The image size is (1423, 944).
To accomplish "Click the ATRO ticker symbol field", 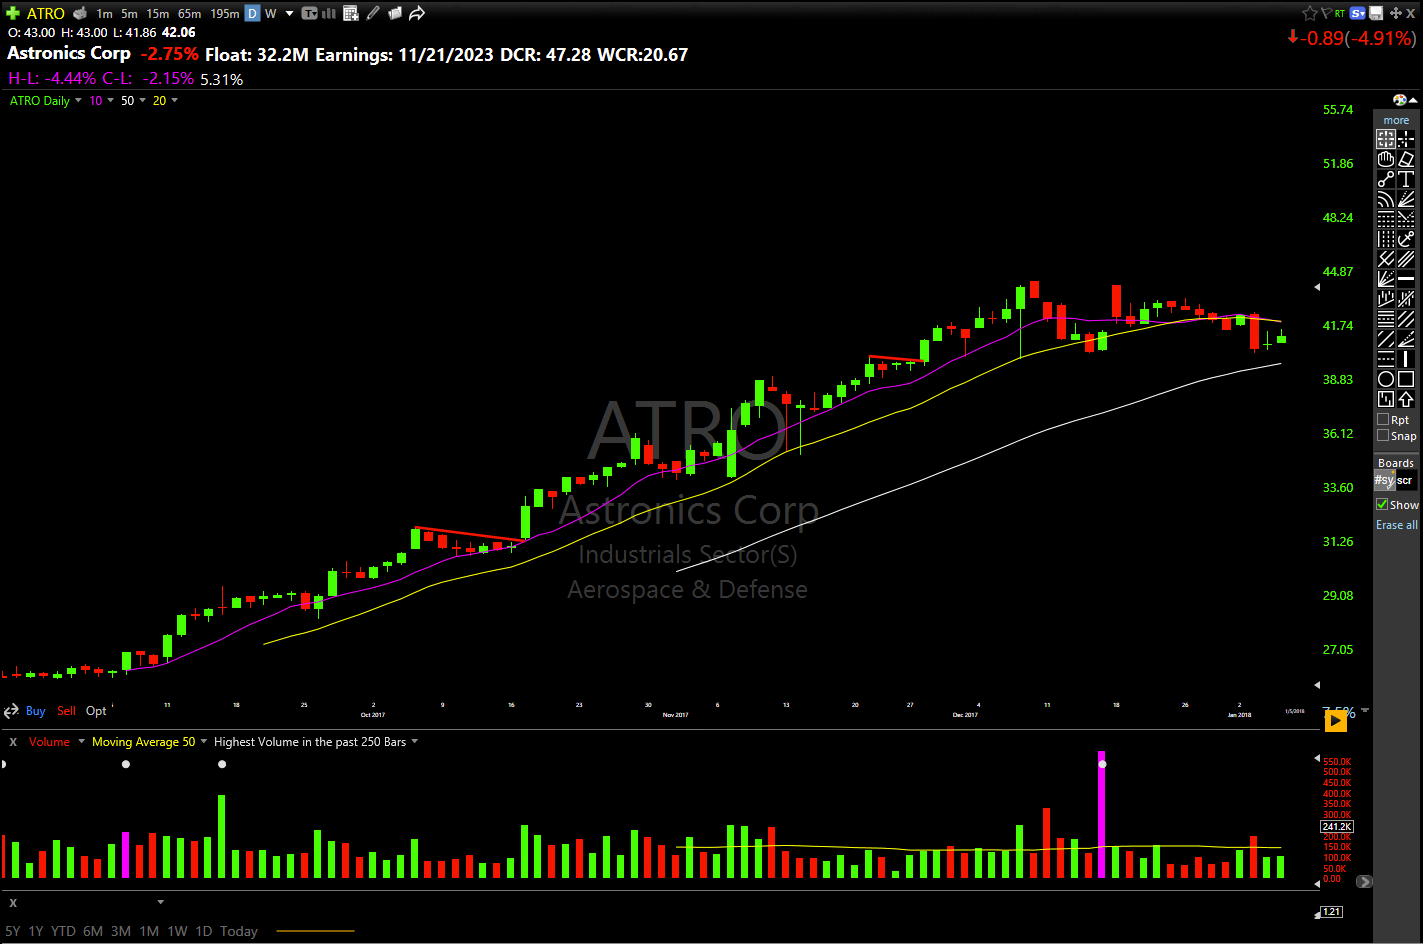I will click(46, 13).
